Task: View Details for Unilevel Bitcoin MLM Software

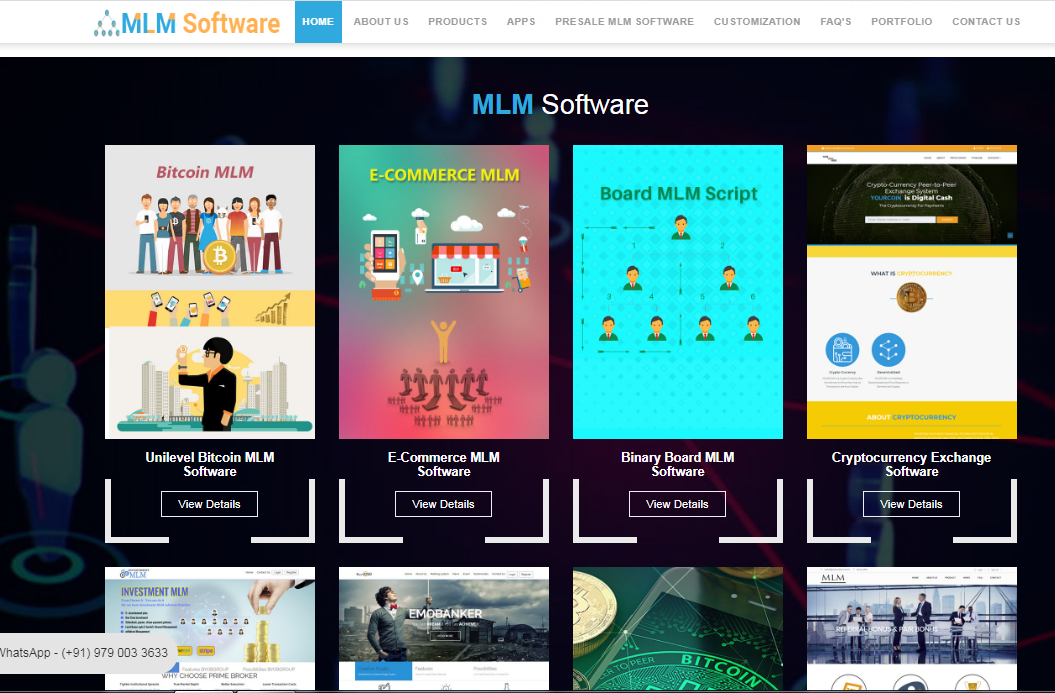Action: [209, 503]
